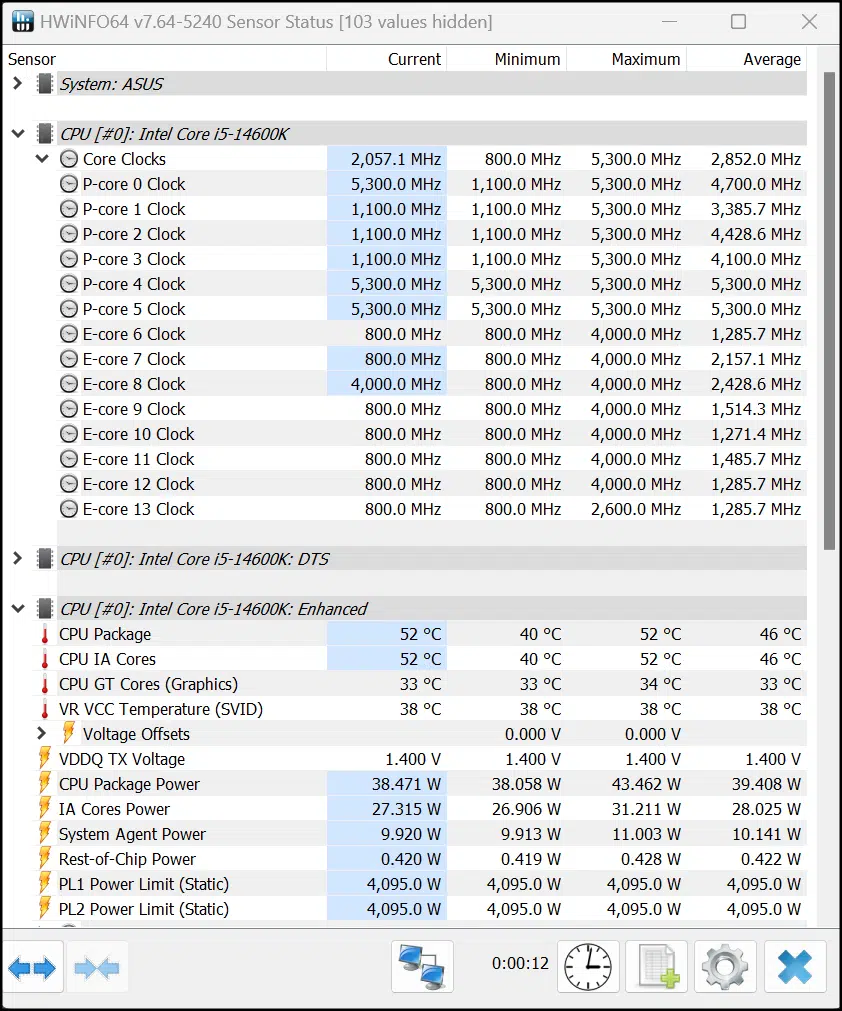Select the P-core 1 Clock row label
This screenshot has height=1011, width=842.
pos(134,210)
